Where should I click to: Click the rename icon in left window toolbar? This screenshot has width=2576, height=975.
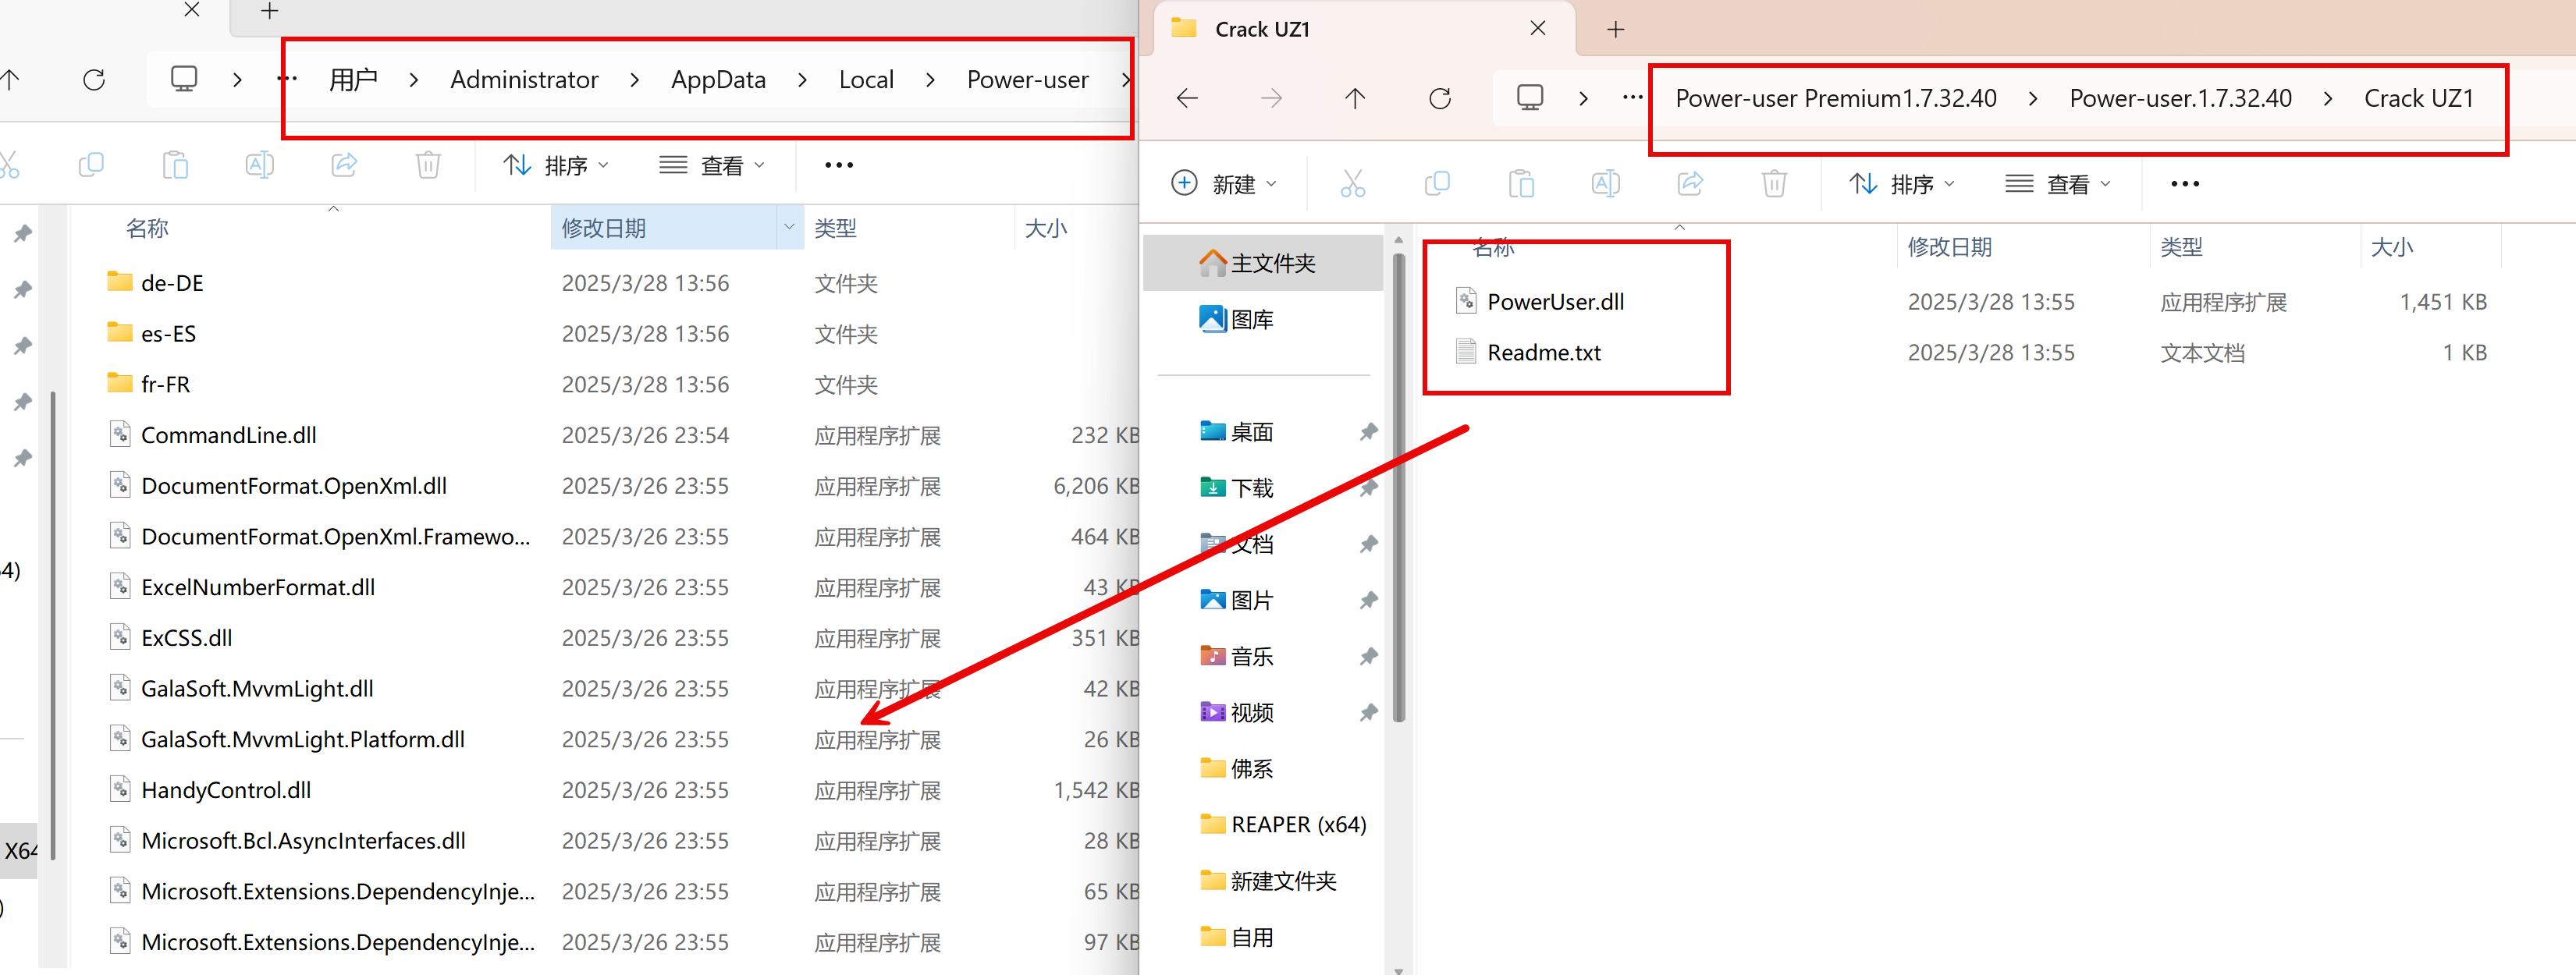(x=259, y=165)
